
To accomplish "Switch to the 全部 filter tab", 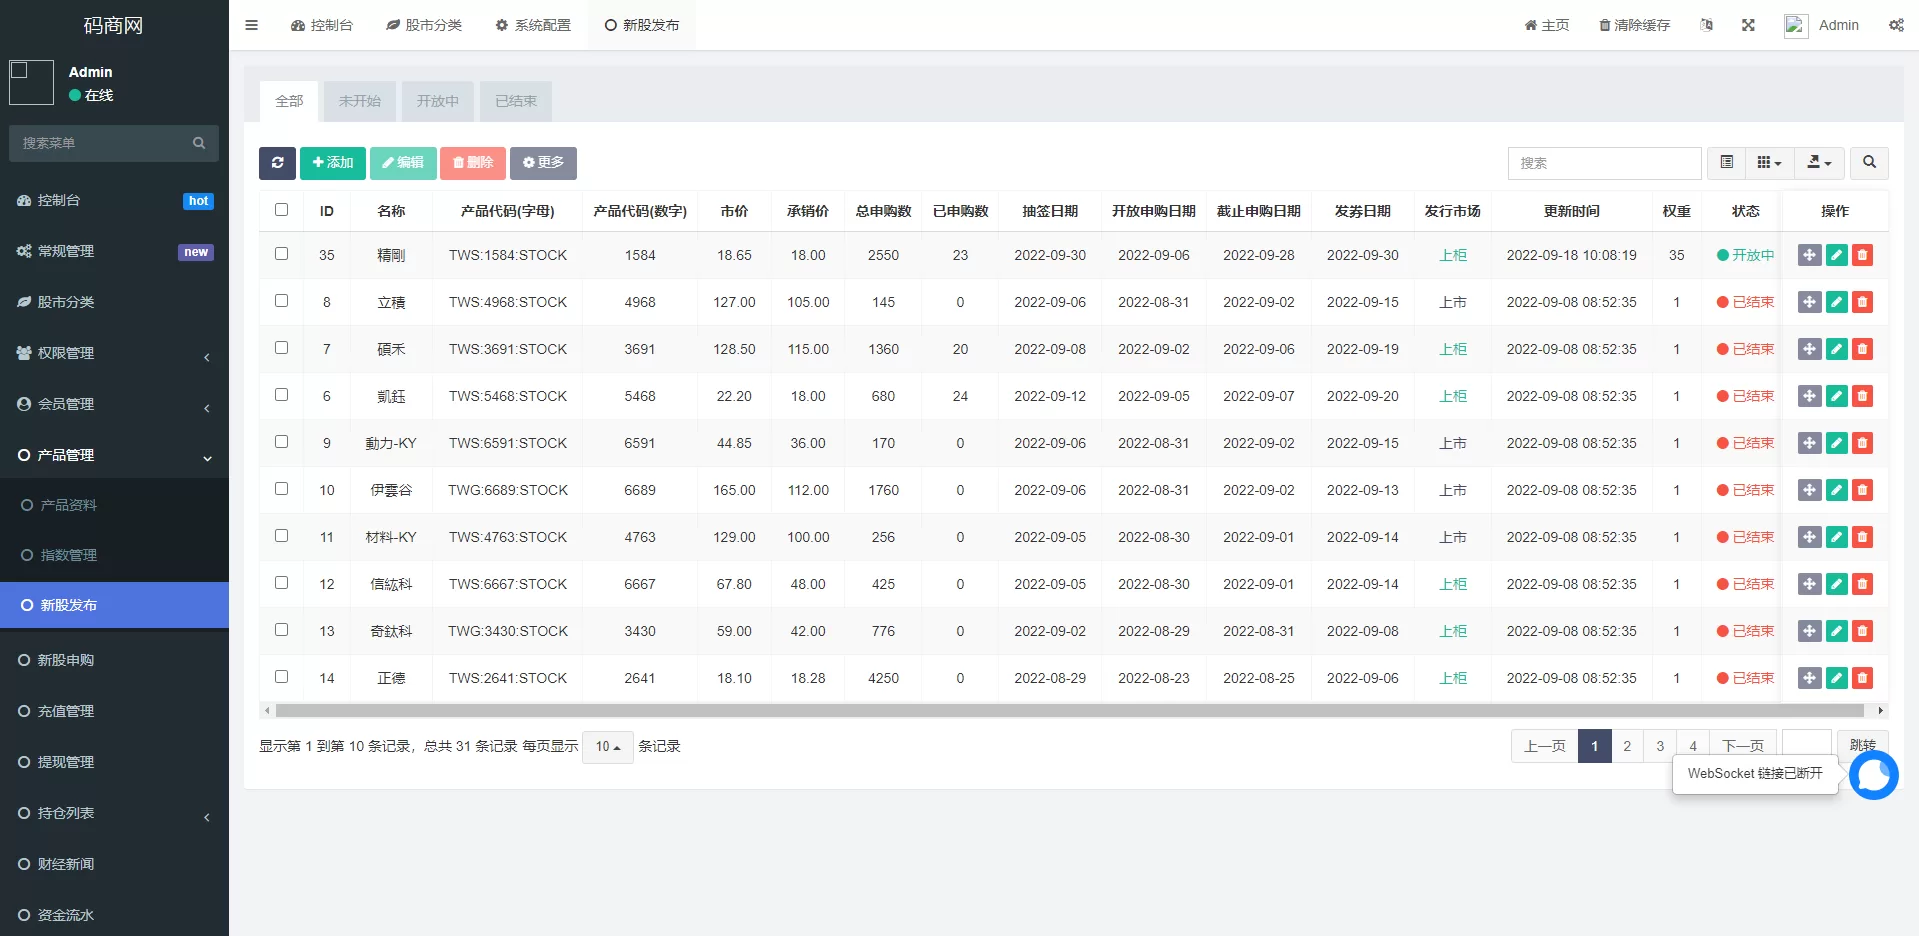I will 289,101.
